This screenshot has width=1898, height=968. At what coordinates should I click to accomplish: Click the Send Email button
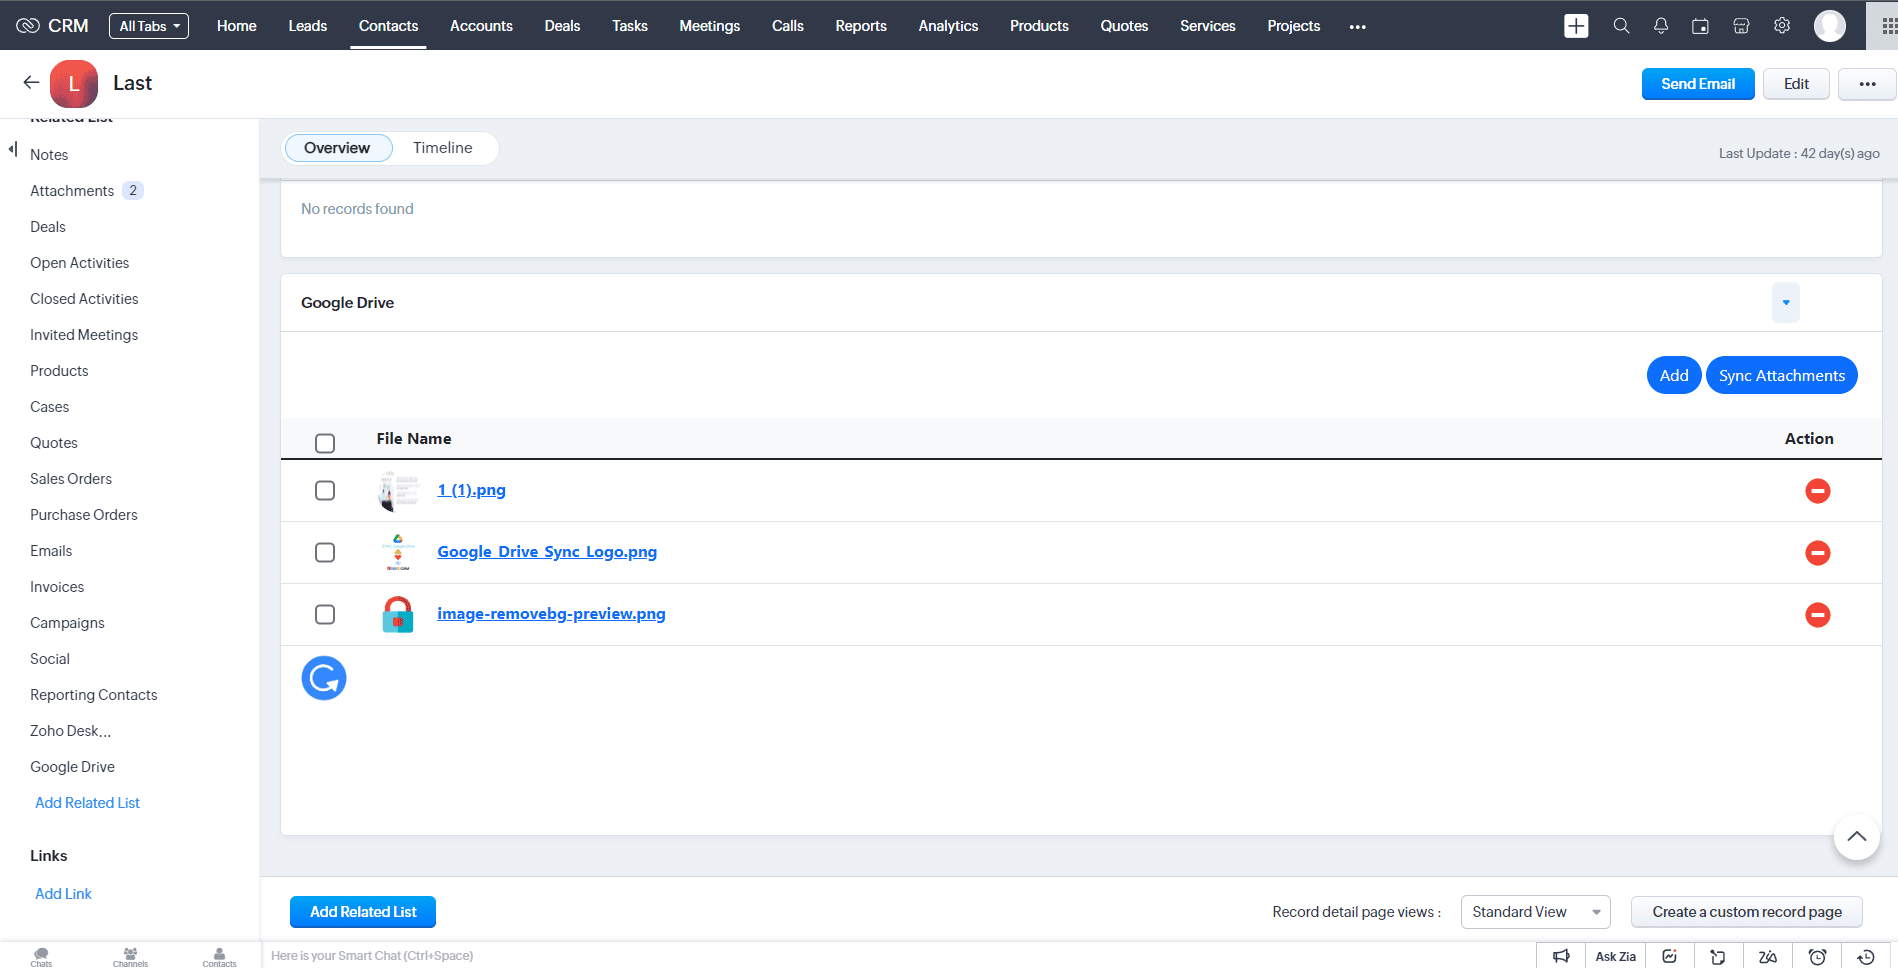(x=1698, y=84)
